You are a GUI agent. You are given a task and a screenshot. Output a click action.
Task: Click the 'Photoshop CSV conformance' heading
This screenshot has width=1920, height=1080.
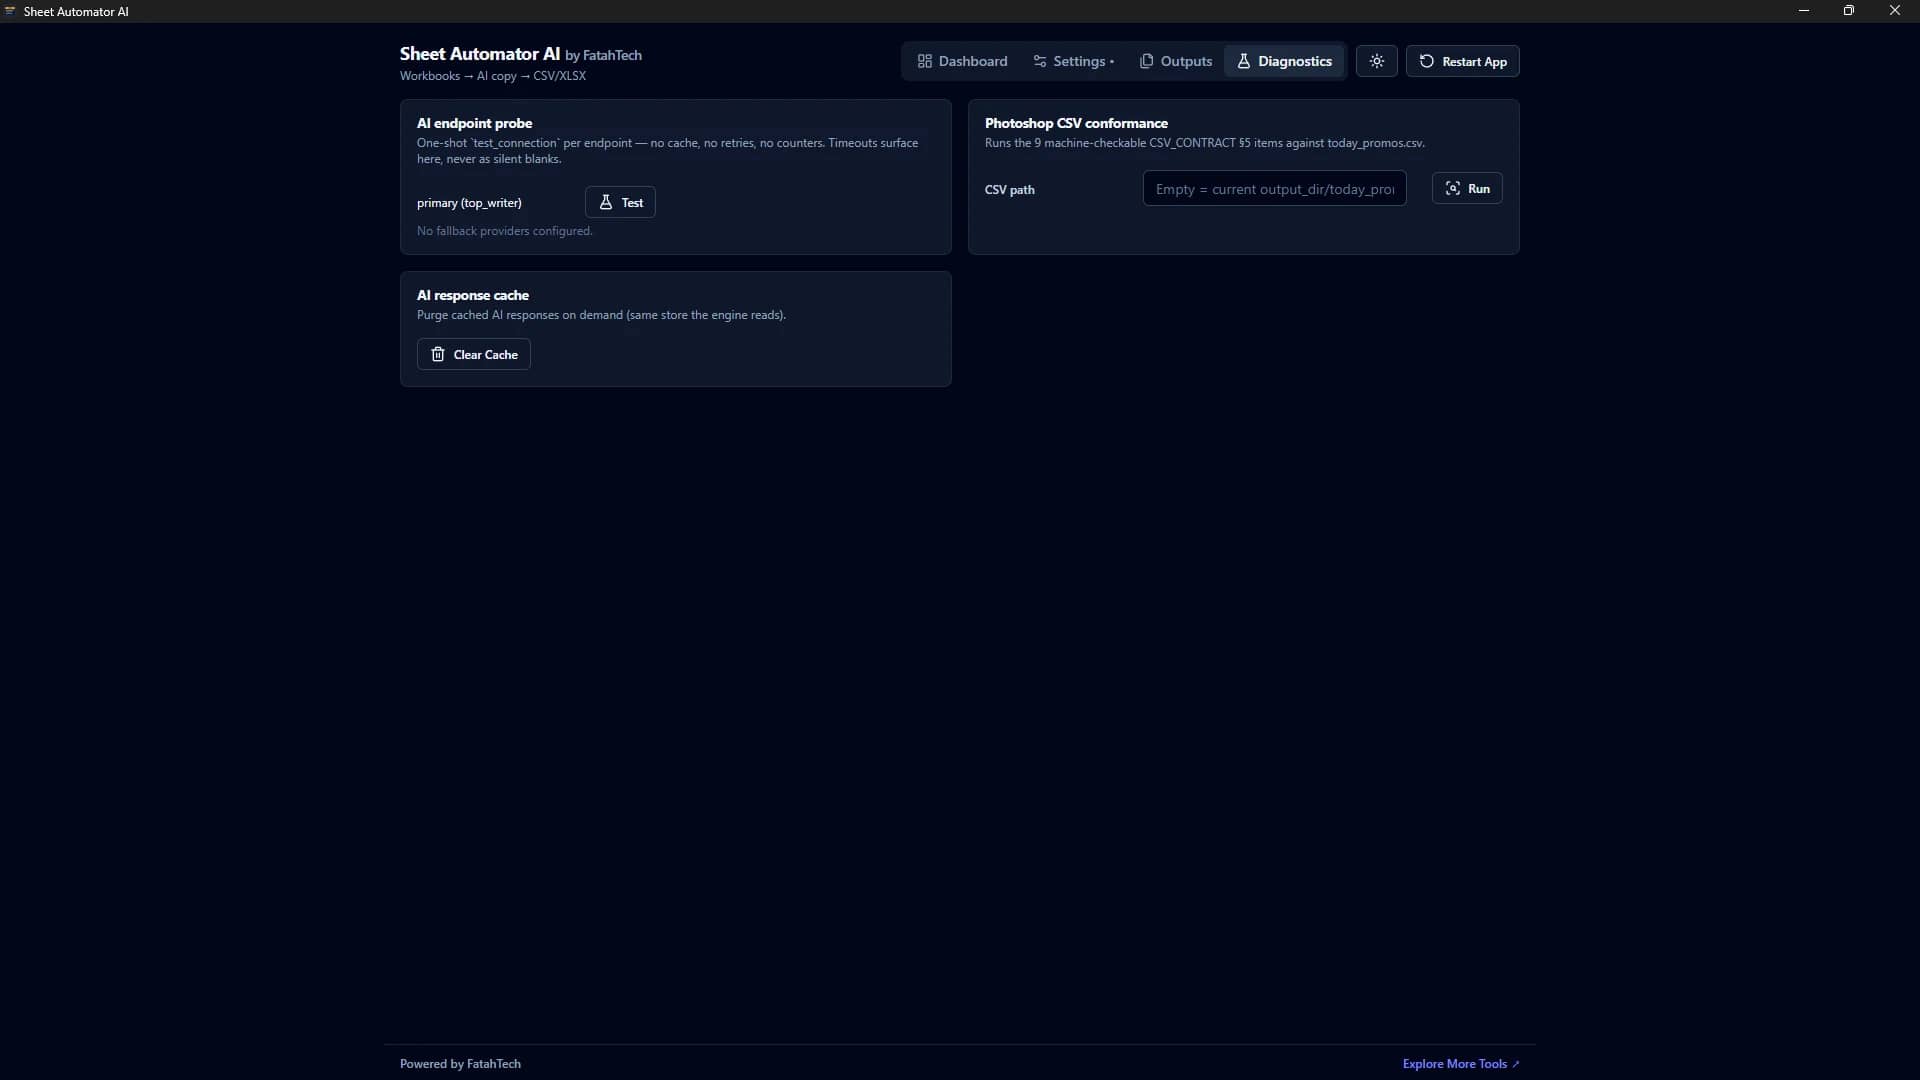[x=1076, y=123]
